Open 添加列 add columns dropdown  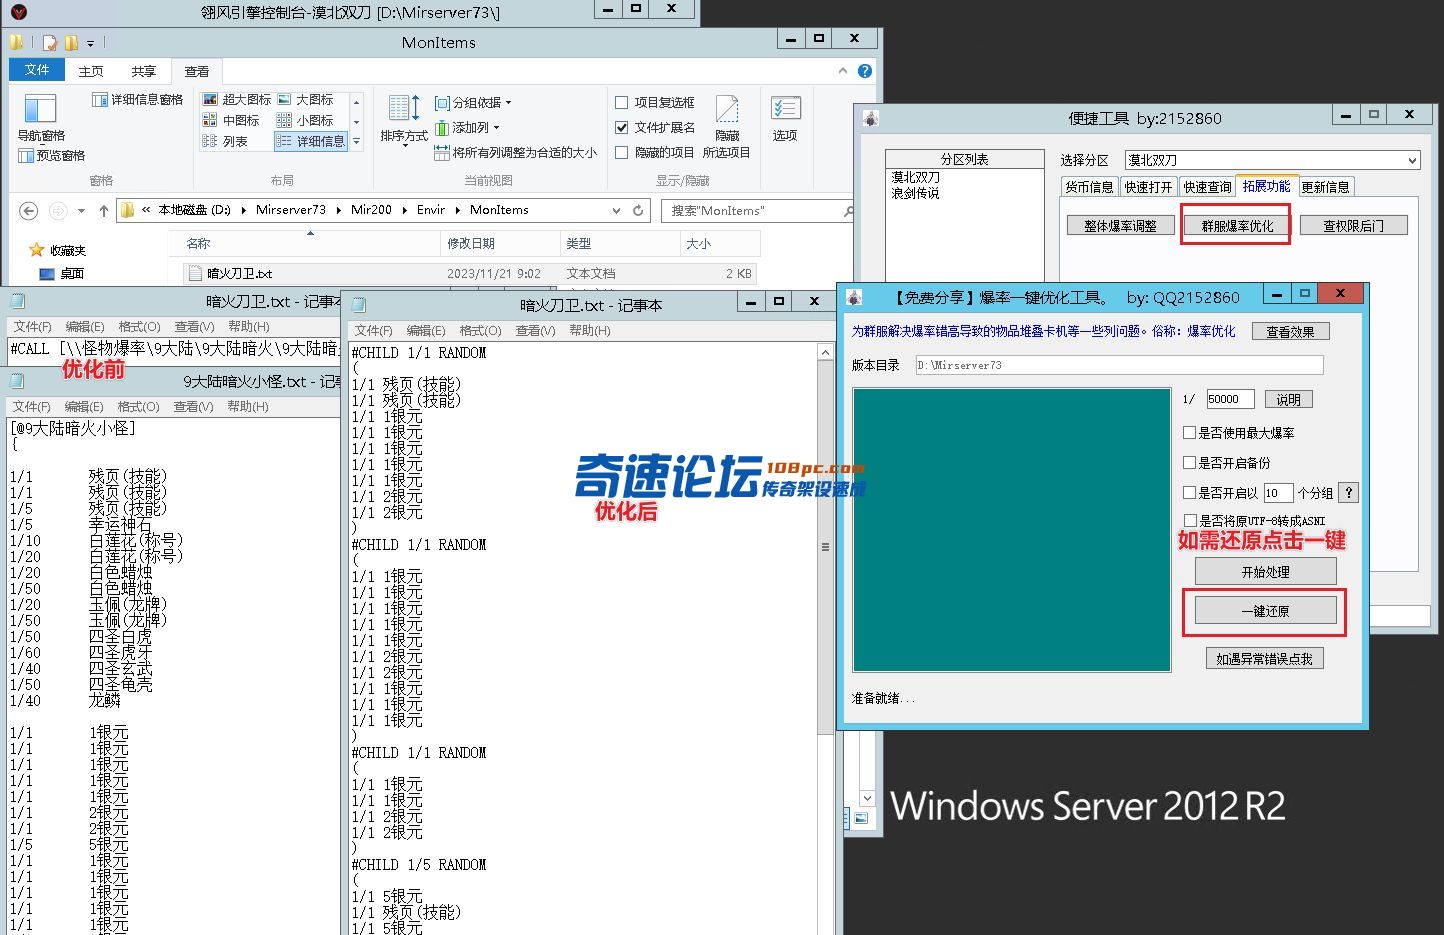tap(467, 127)
